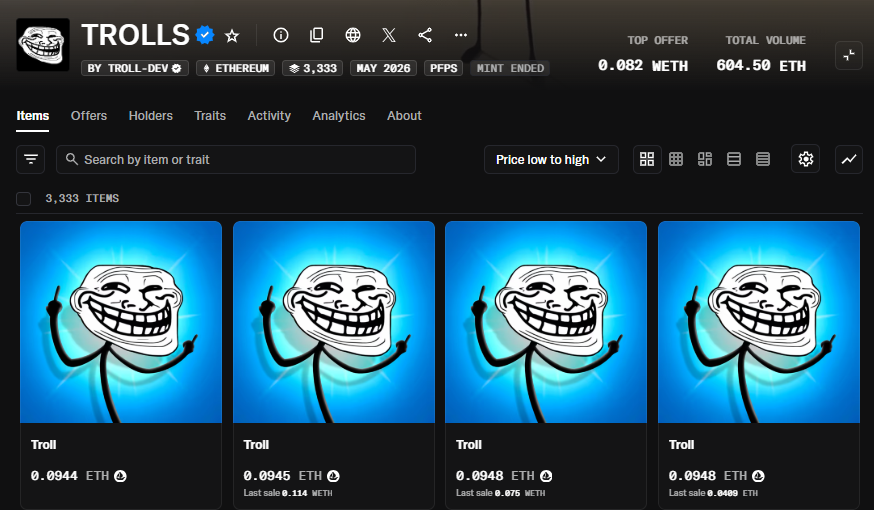Open the Holders tab
Screen dimensions: 874x510
(150, 116)
